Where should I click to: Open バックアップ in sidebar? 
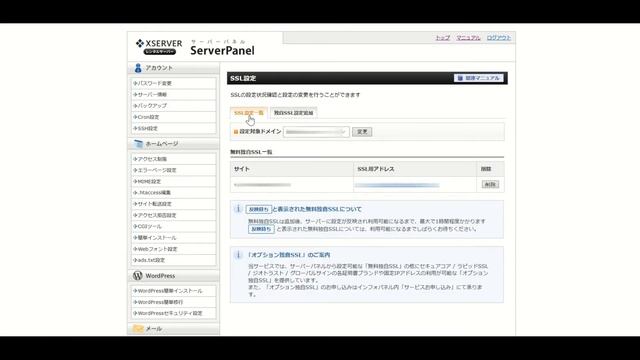click(x=173, y=106)
